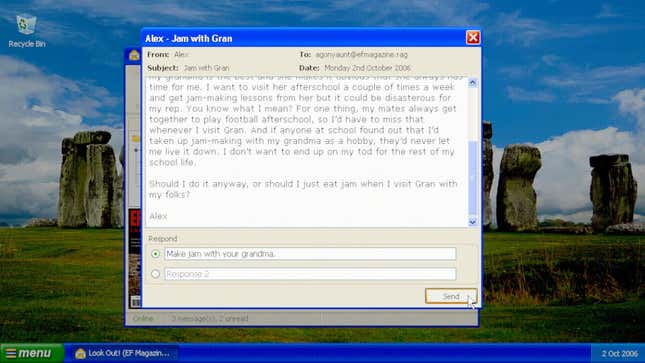Open the Recycle Bin desktop icon
The image size is (645, 363).
(x=26, y=30)
